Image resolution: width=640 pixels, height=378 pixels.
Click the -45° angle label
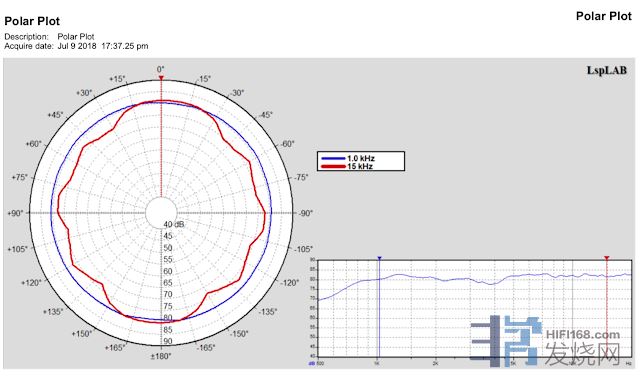pos(266,115)
